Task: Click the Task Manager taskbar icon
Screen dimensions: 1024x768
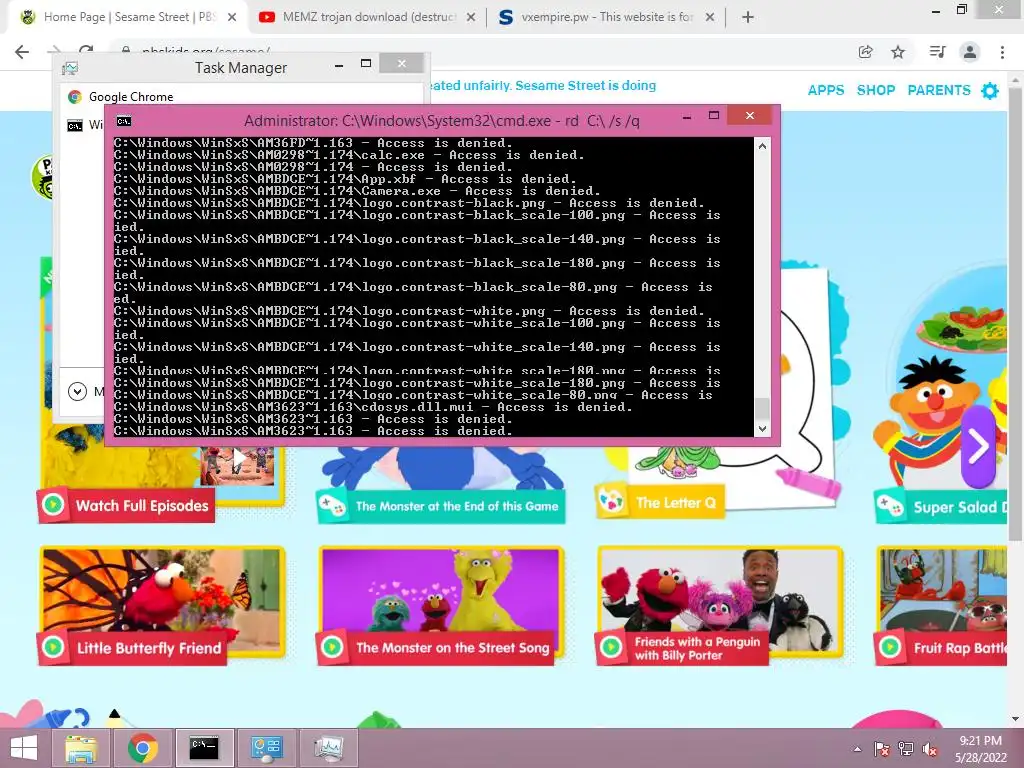Action: (x=328, y=748)
